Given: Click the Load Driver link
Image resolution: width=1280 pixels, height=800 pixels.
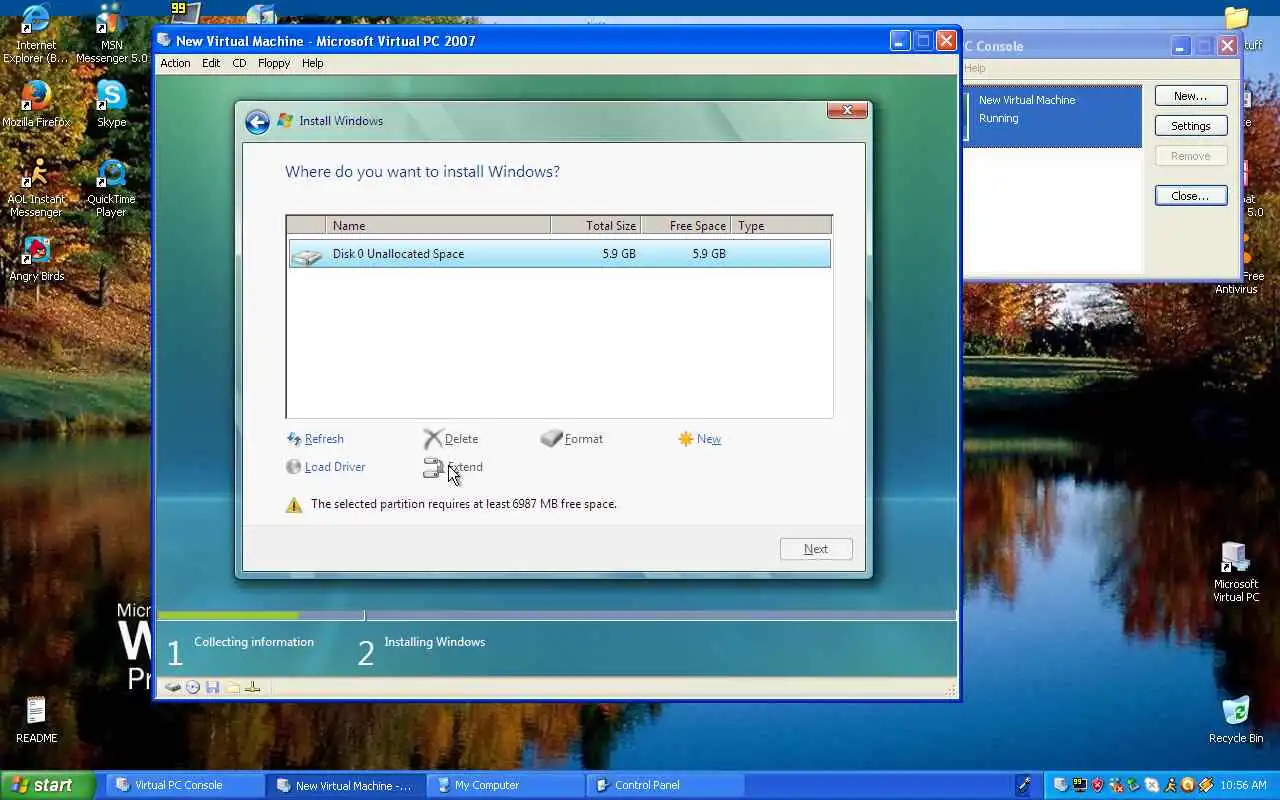Looking at the screenshot, I should coord(335,467).
